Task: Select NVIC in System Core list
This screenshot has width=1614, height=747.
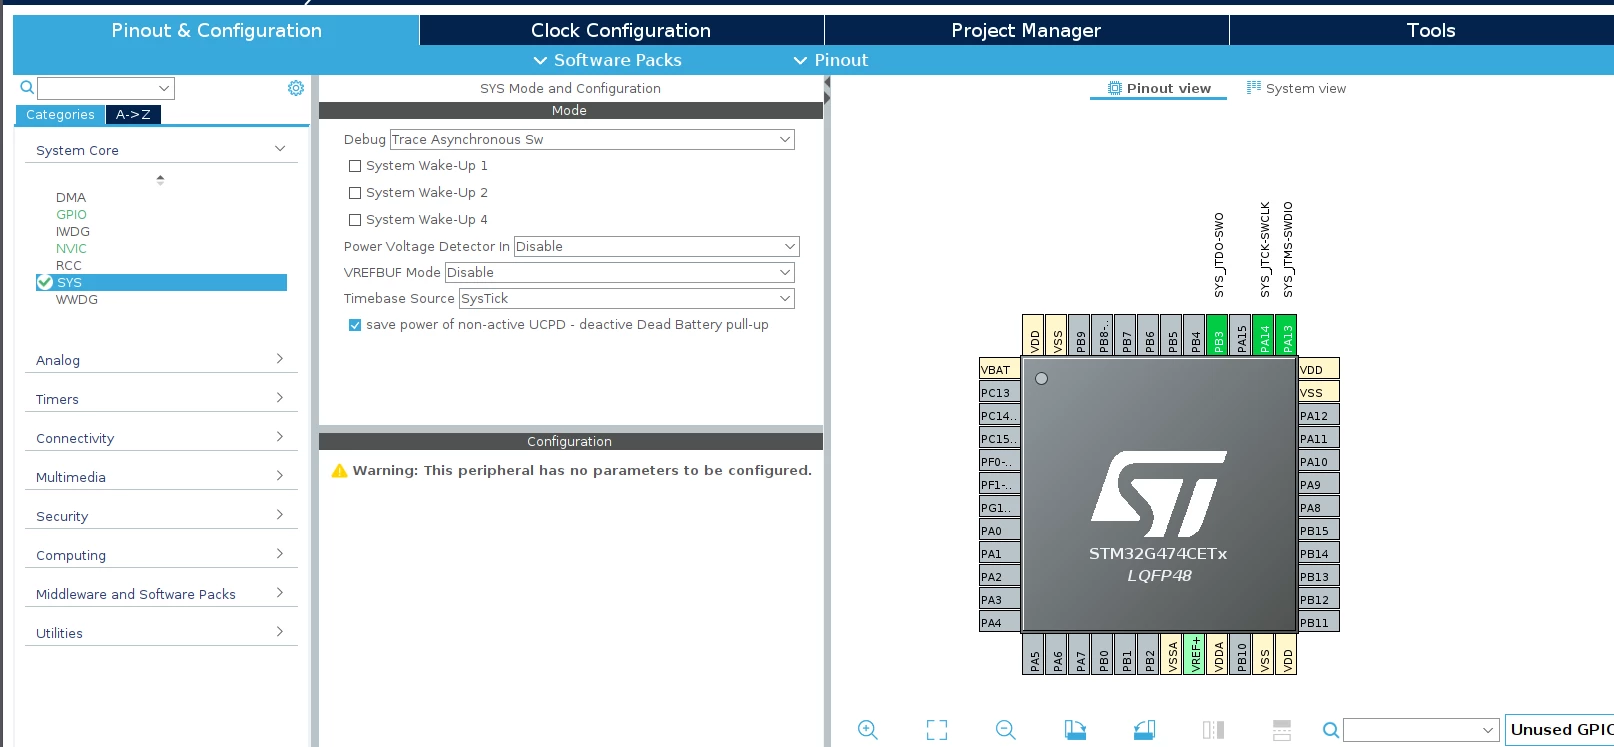Action: (x=71, y=248)
